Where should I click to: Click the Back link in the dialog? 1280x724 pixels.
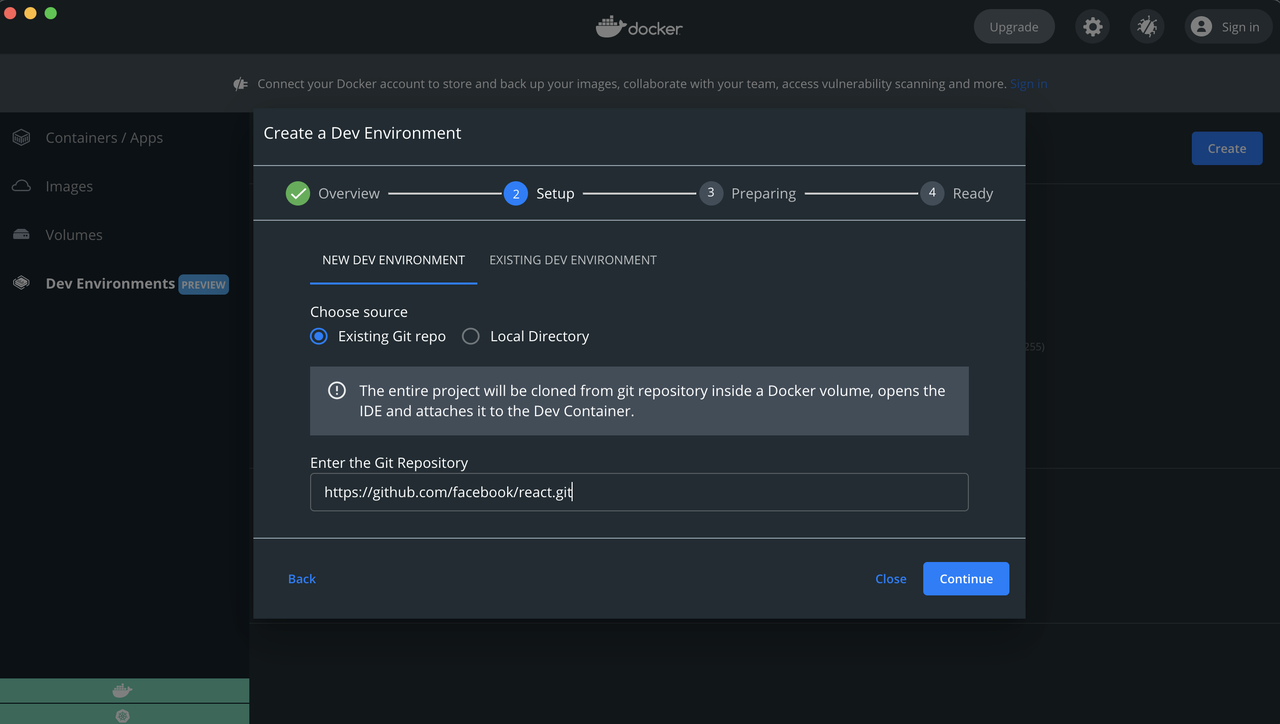(302, 579)
